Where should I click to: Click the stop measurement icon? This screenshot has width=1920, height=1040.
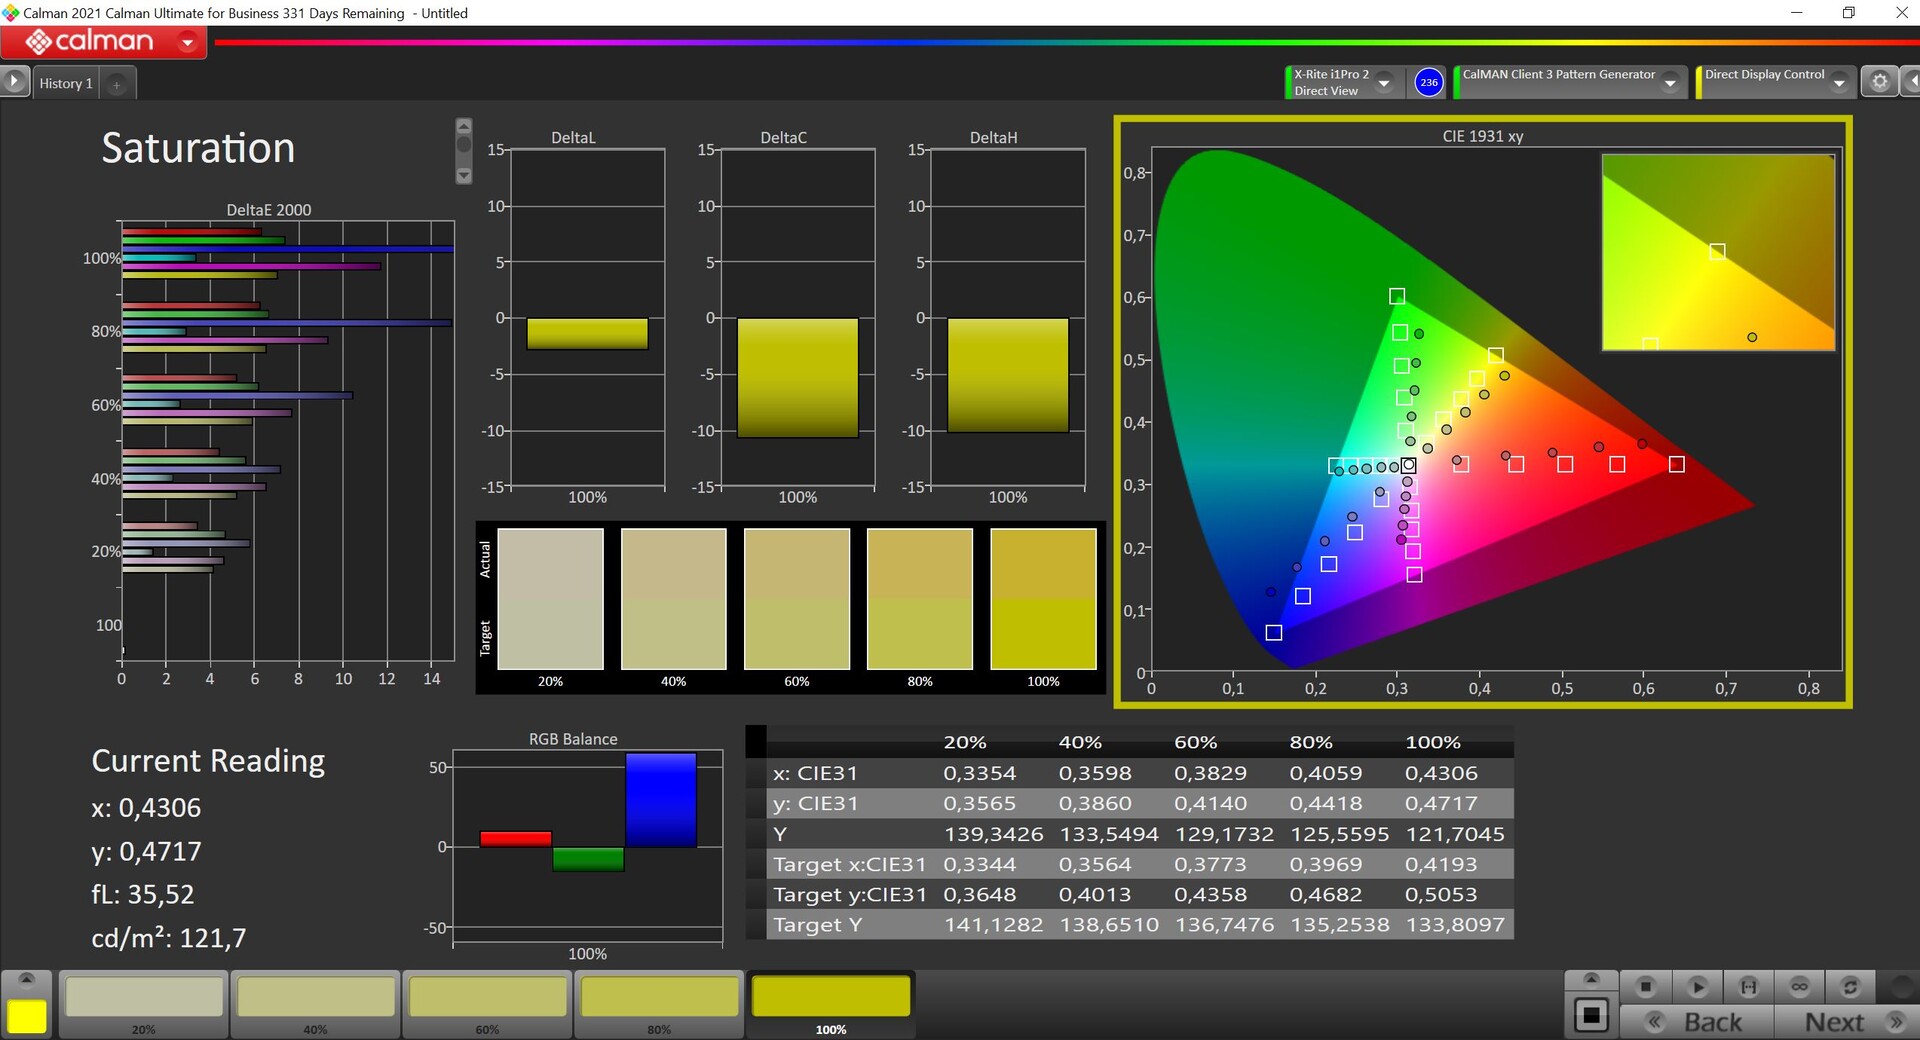coord(1645,987)
